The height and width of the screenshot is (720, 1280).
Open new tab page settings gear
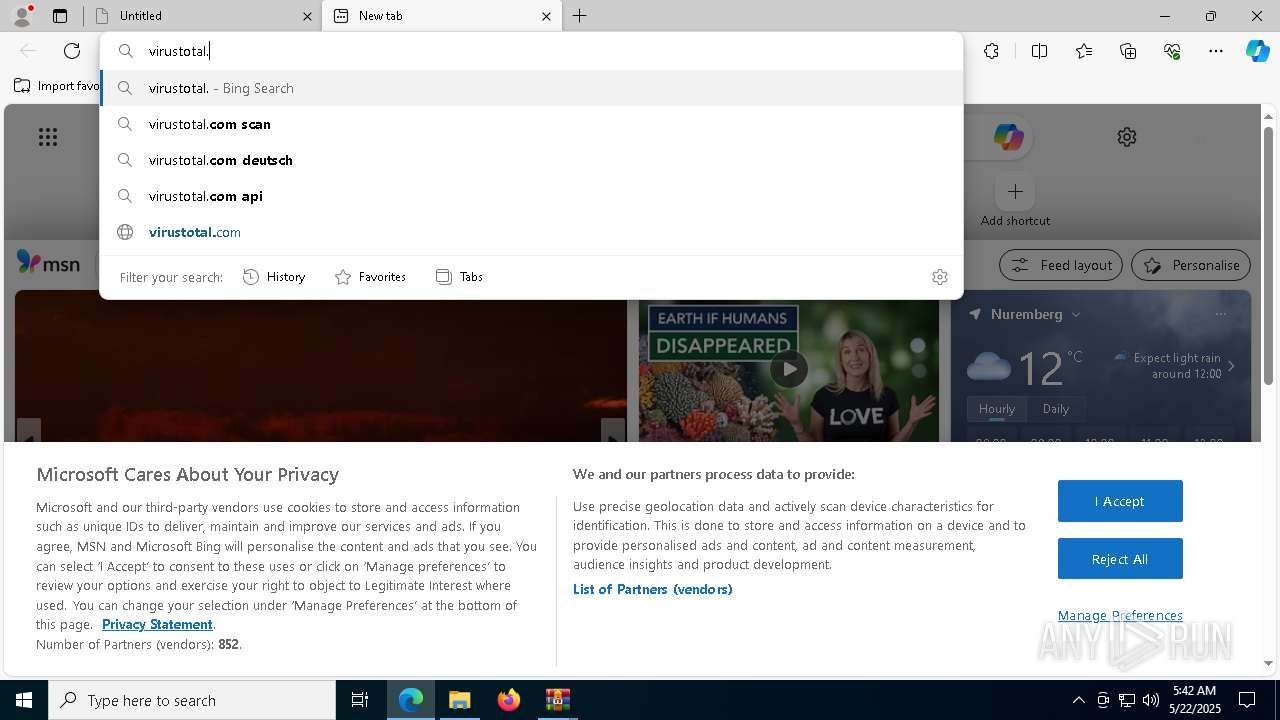[x=1127, y=137]
